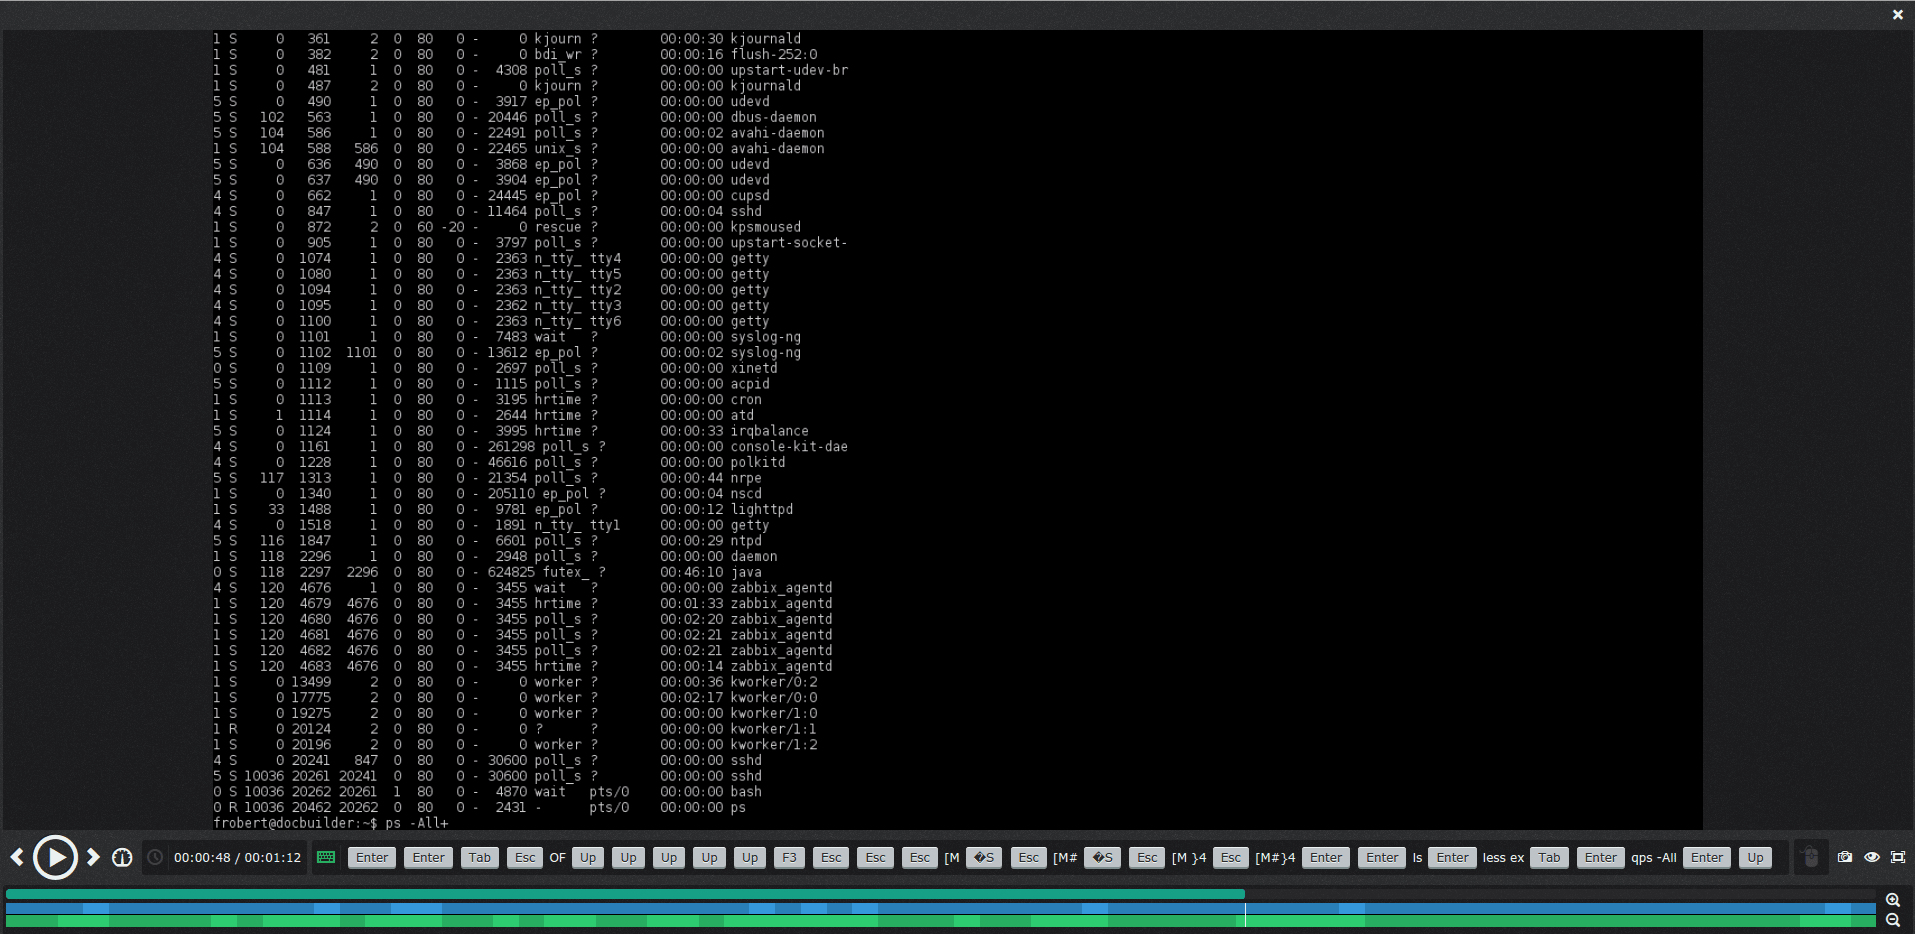
Task: Zoom in on the timeline
Action: click(1893, 900)
